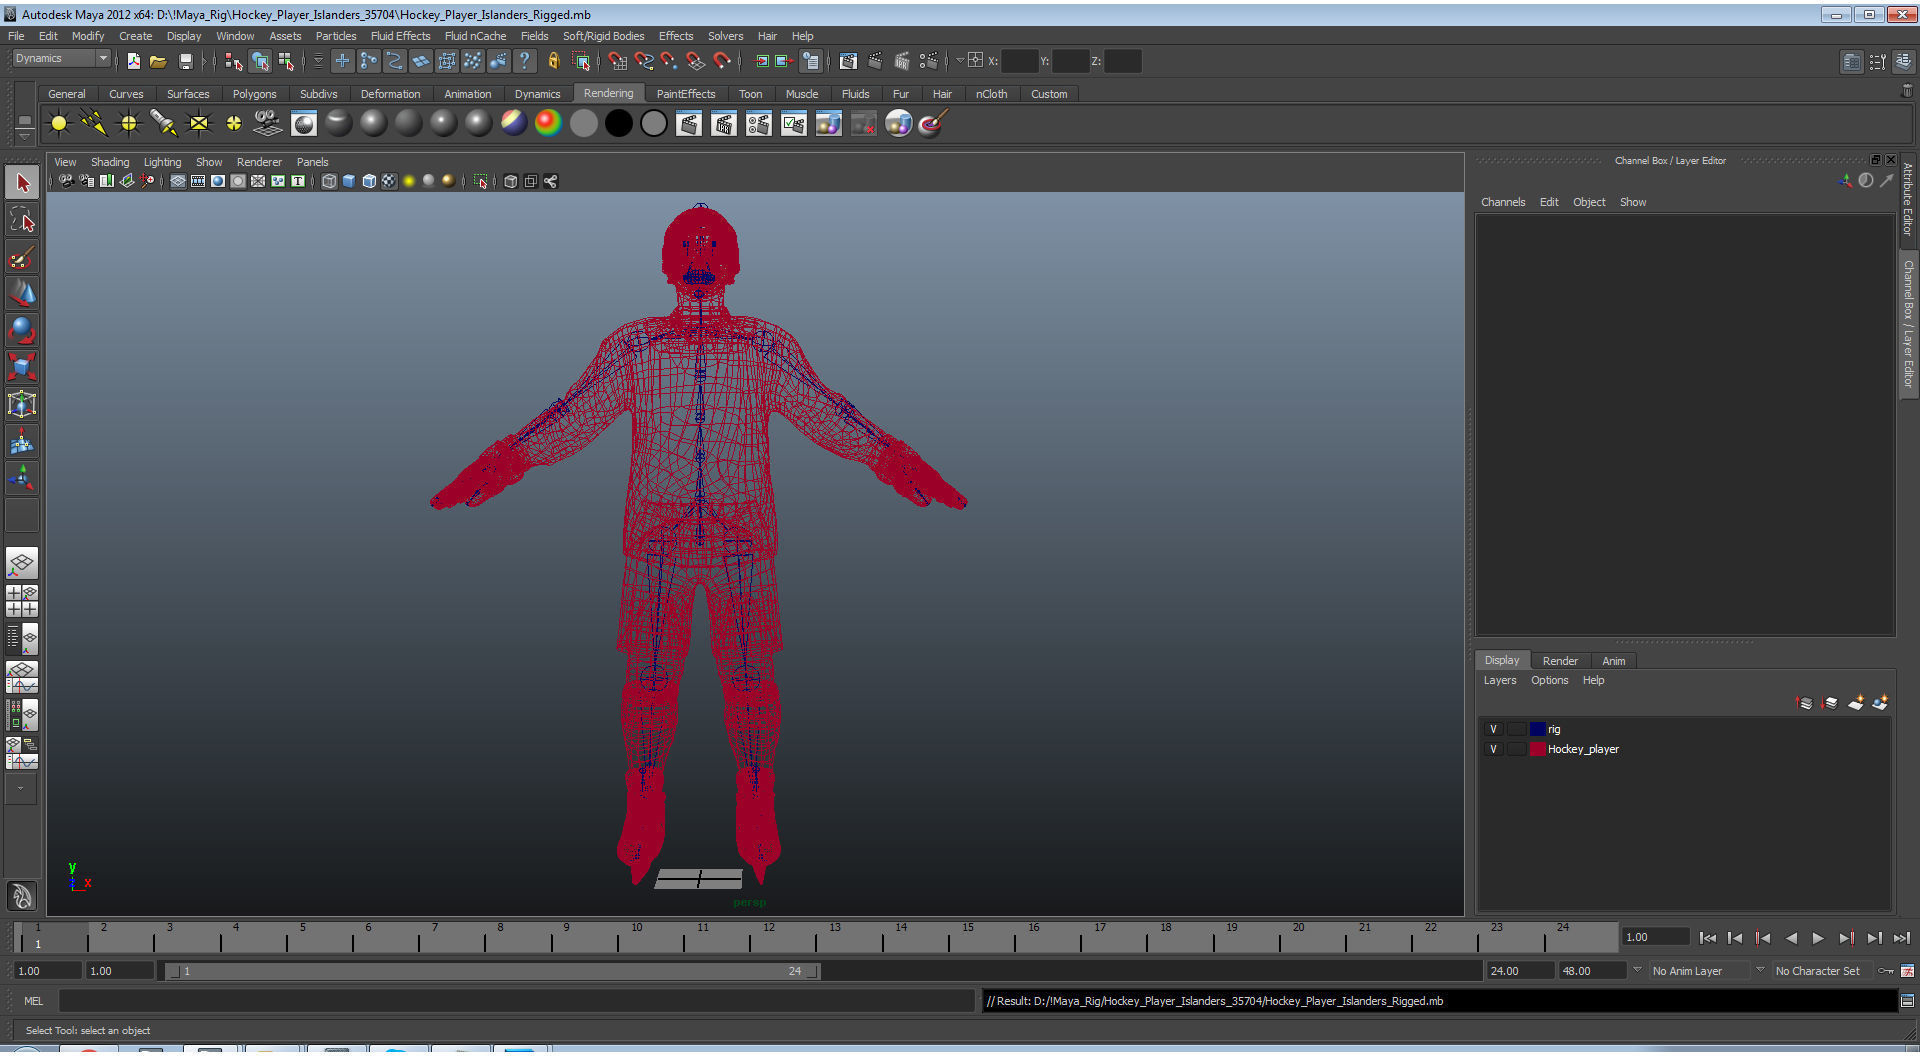The height and width of the screenshot is (1056, 1920).
Task: Play the animation forward
Action: pyautogui.click(x=1818, y=938)
